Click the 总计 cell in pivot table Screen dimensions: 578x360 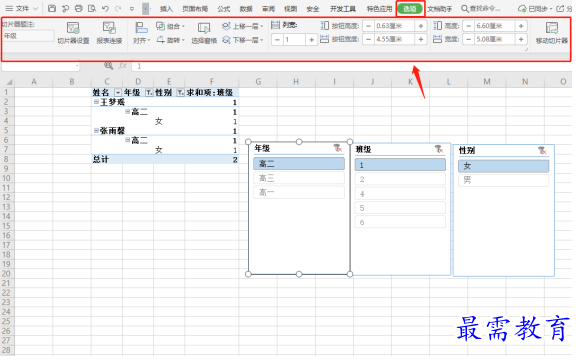pos(101,159)
